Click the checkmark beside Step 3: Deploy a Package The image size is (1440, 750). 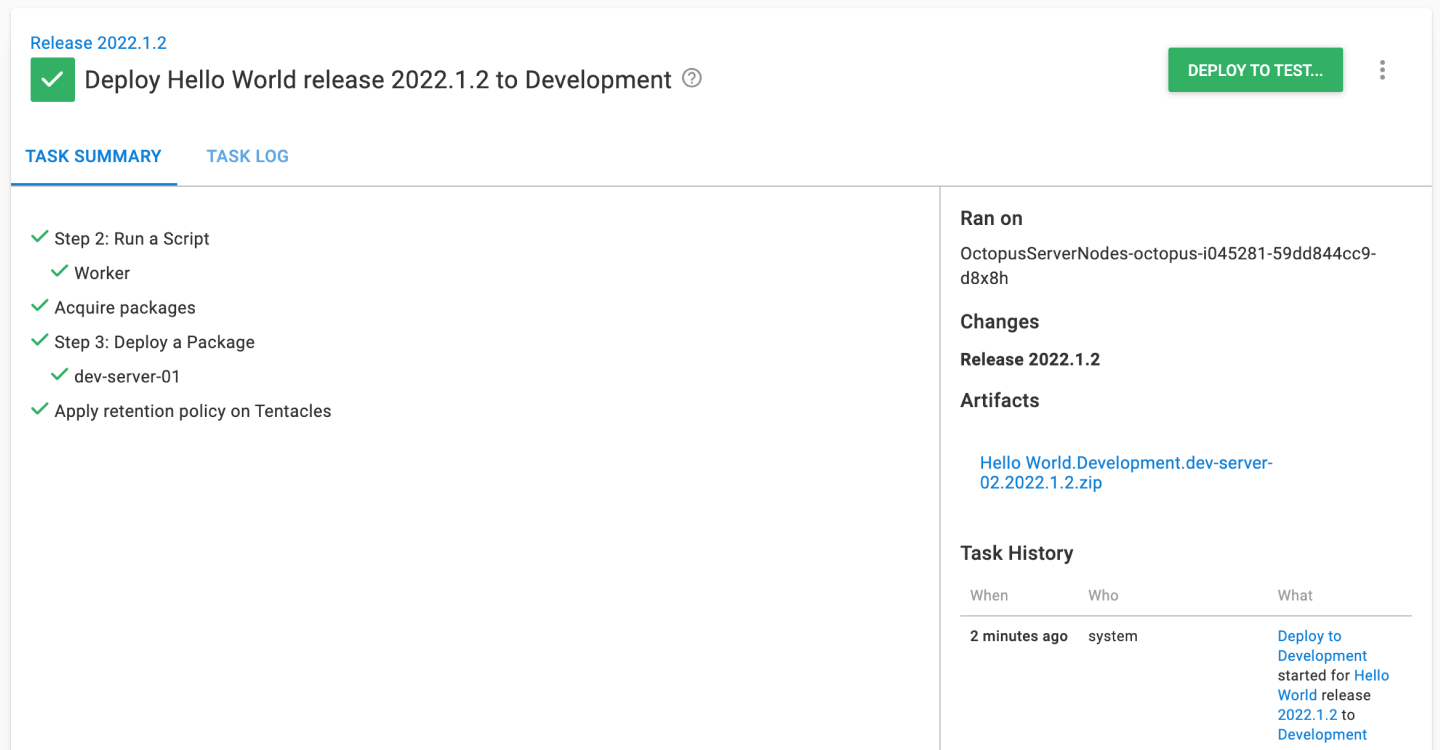[x=39, y=340]
